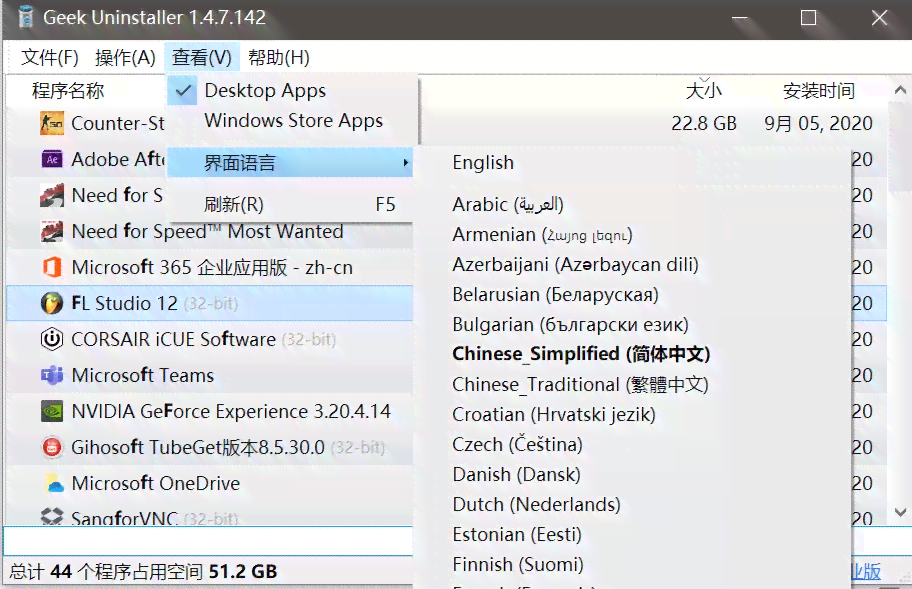The width and height of the screenshot is (912, 589).
Task: Choose 刷新(R) from the view menu
Action: click(x=290, y=205)
